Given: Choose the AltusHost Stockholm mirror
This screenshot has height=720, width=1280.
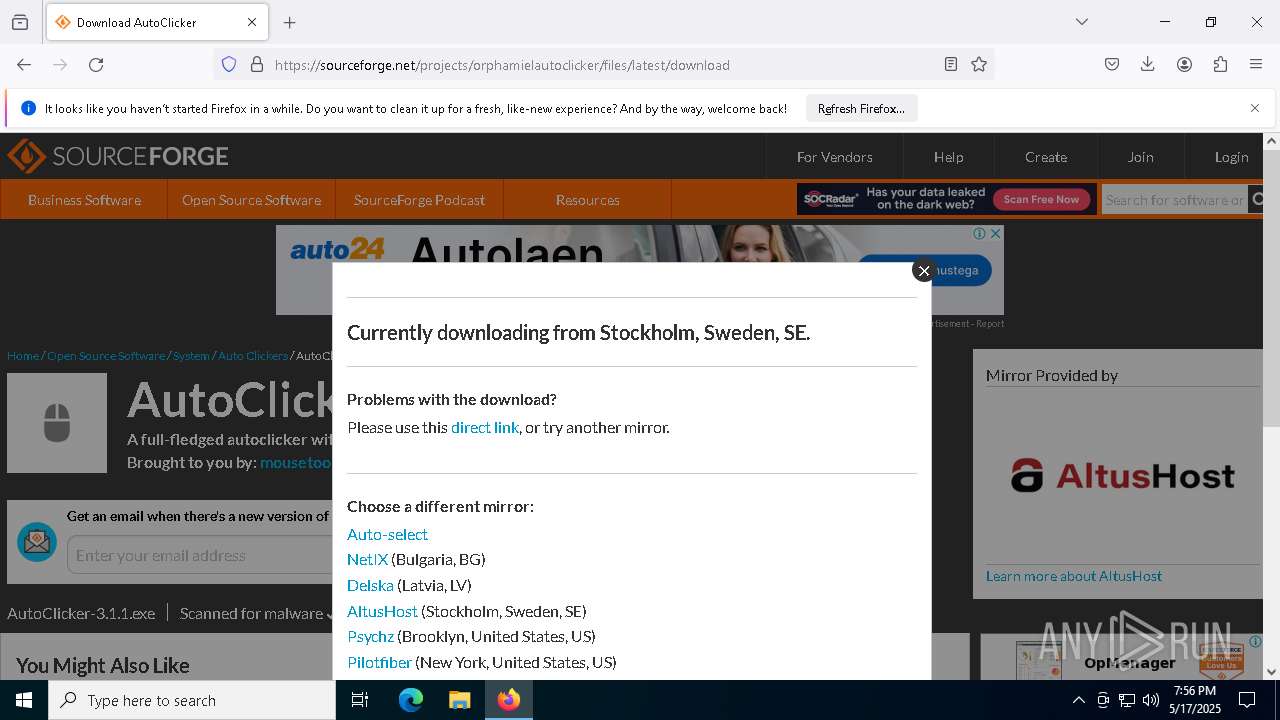Looking at the screenshot, I should click(382, 611).
